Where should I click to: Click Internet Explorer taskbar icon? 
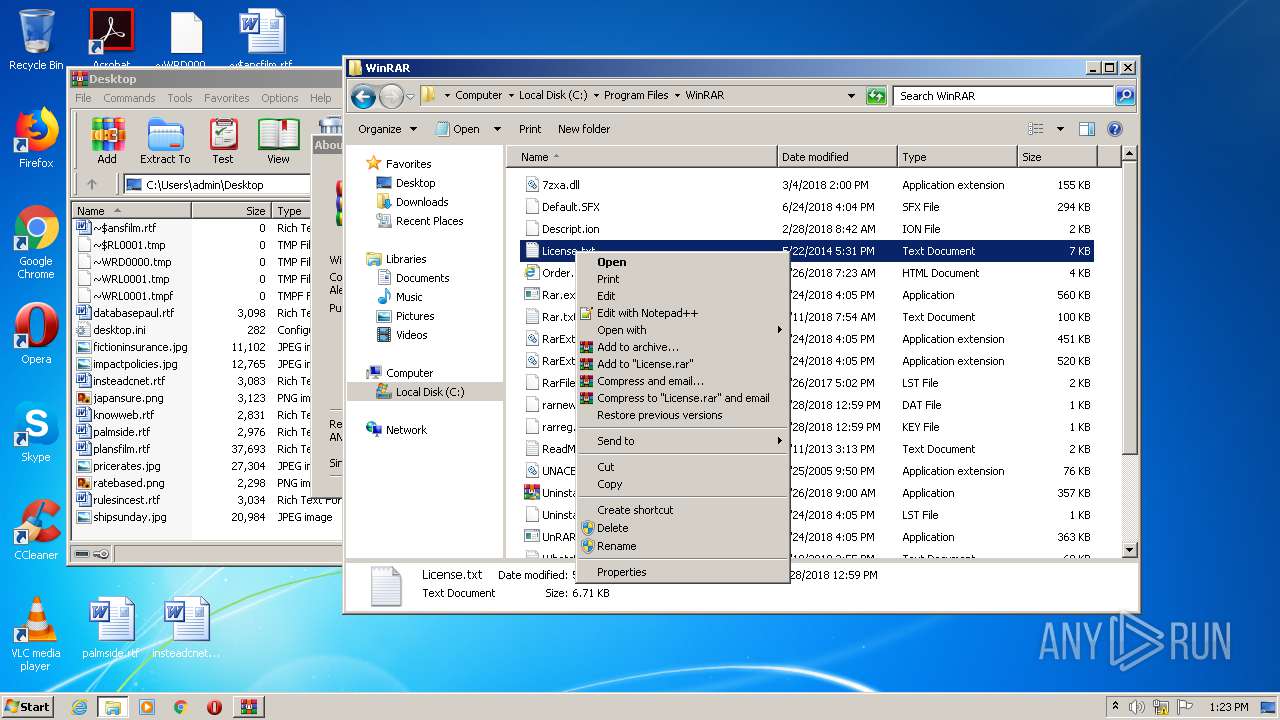[79, 707]
